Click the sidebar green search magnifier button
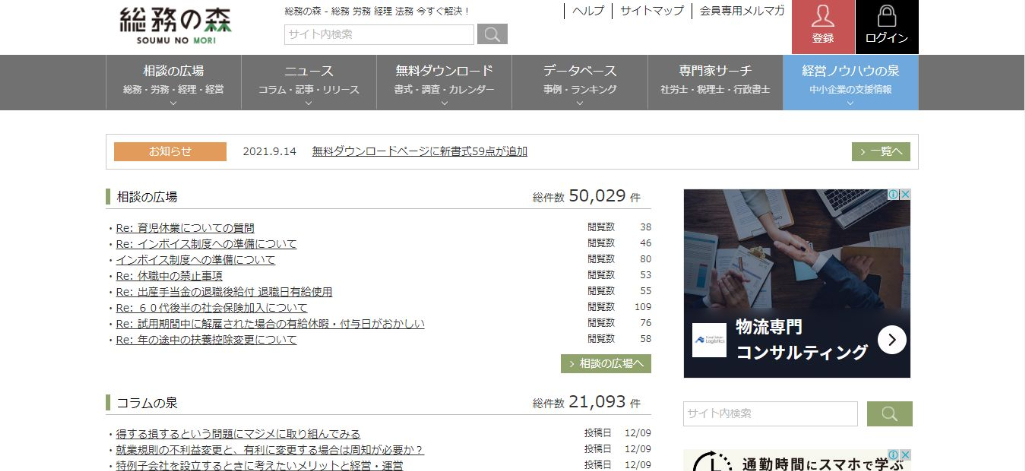The image size is (1025, 471). coord(889,414)
